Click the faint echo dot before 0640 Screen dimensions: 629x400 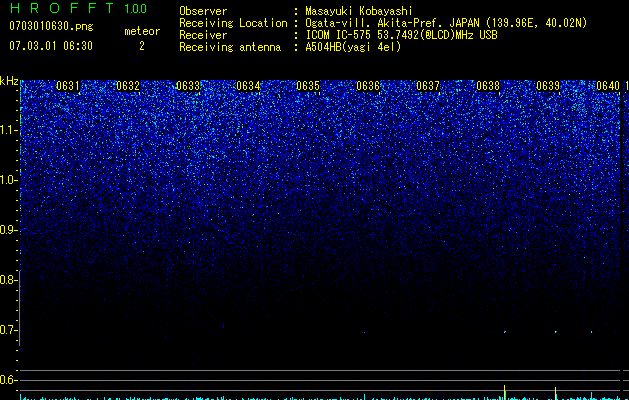pyautogui.click(x=591, y=332)
